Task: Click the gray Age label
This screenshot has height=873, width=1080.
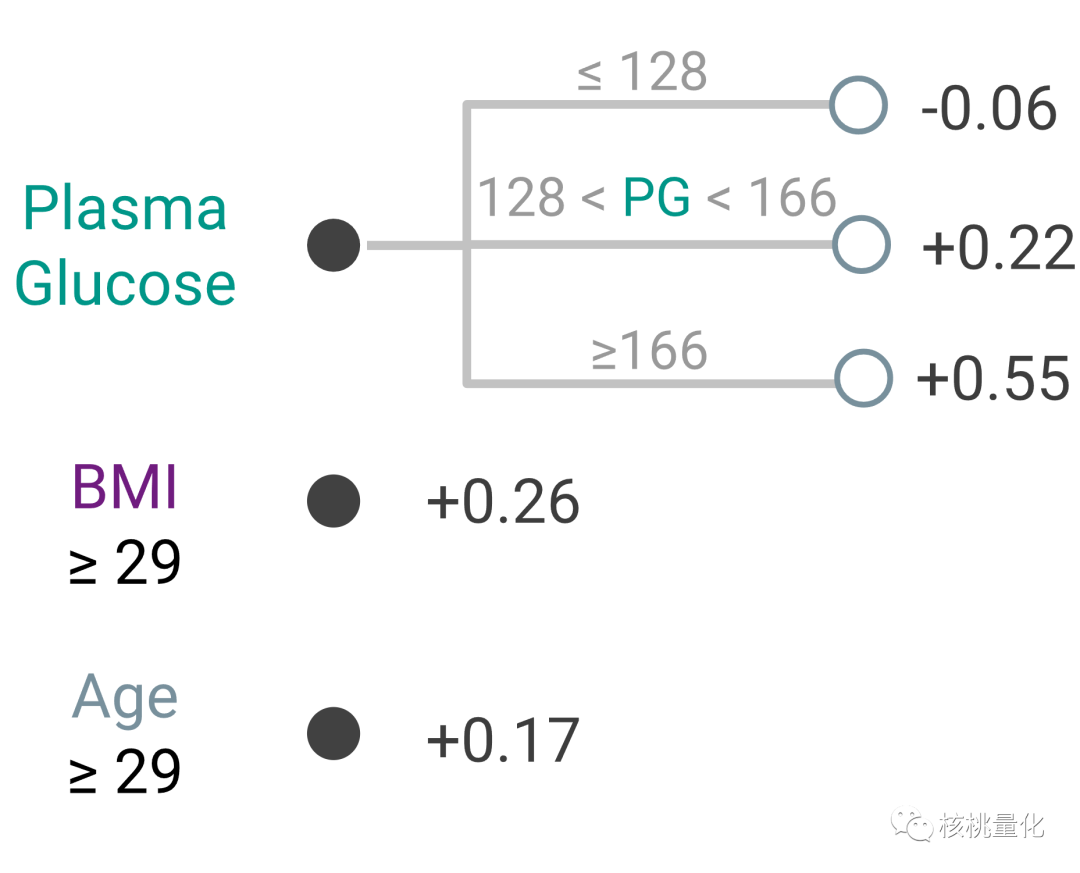Action: coord(125,698)
